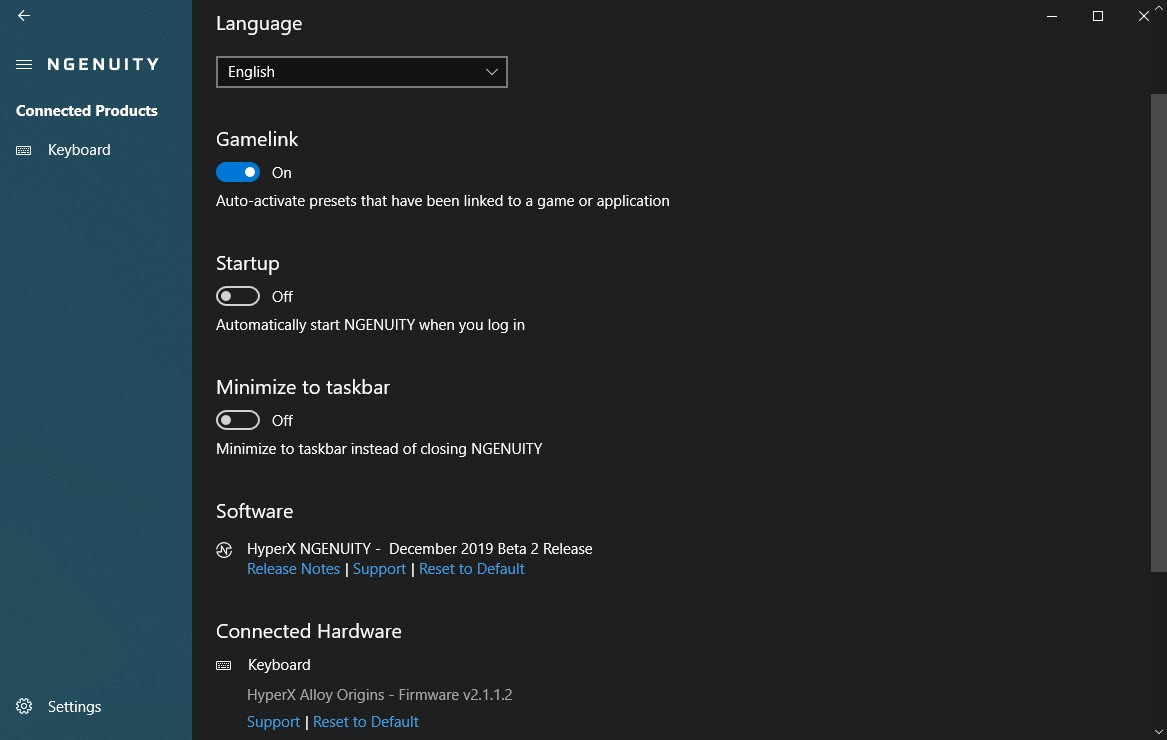Click the scrollbar down arrow

[1158, 733]
